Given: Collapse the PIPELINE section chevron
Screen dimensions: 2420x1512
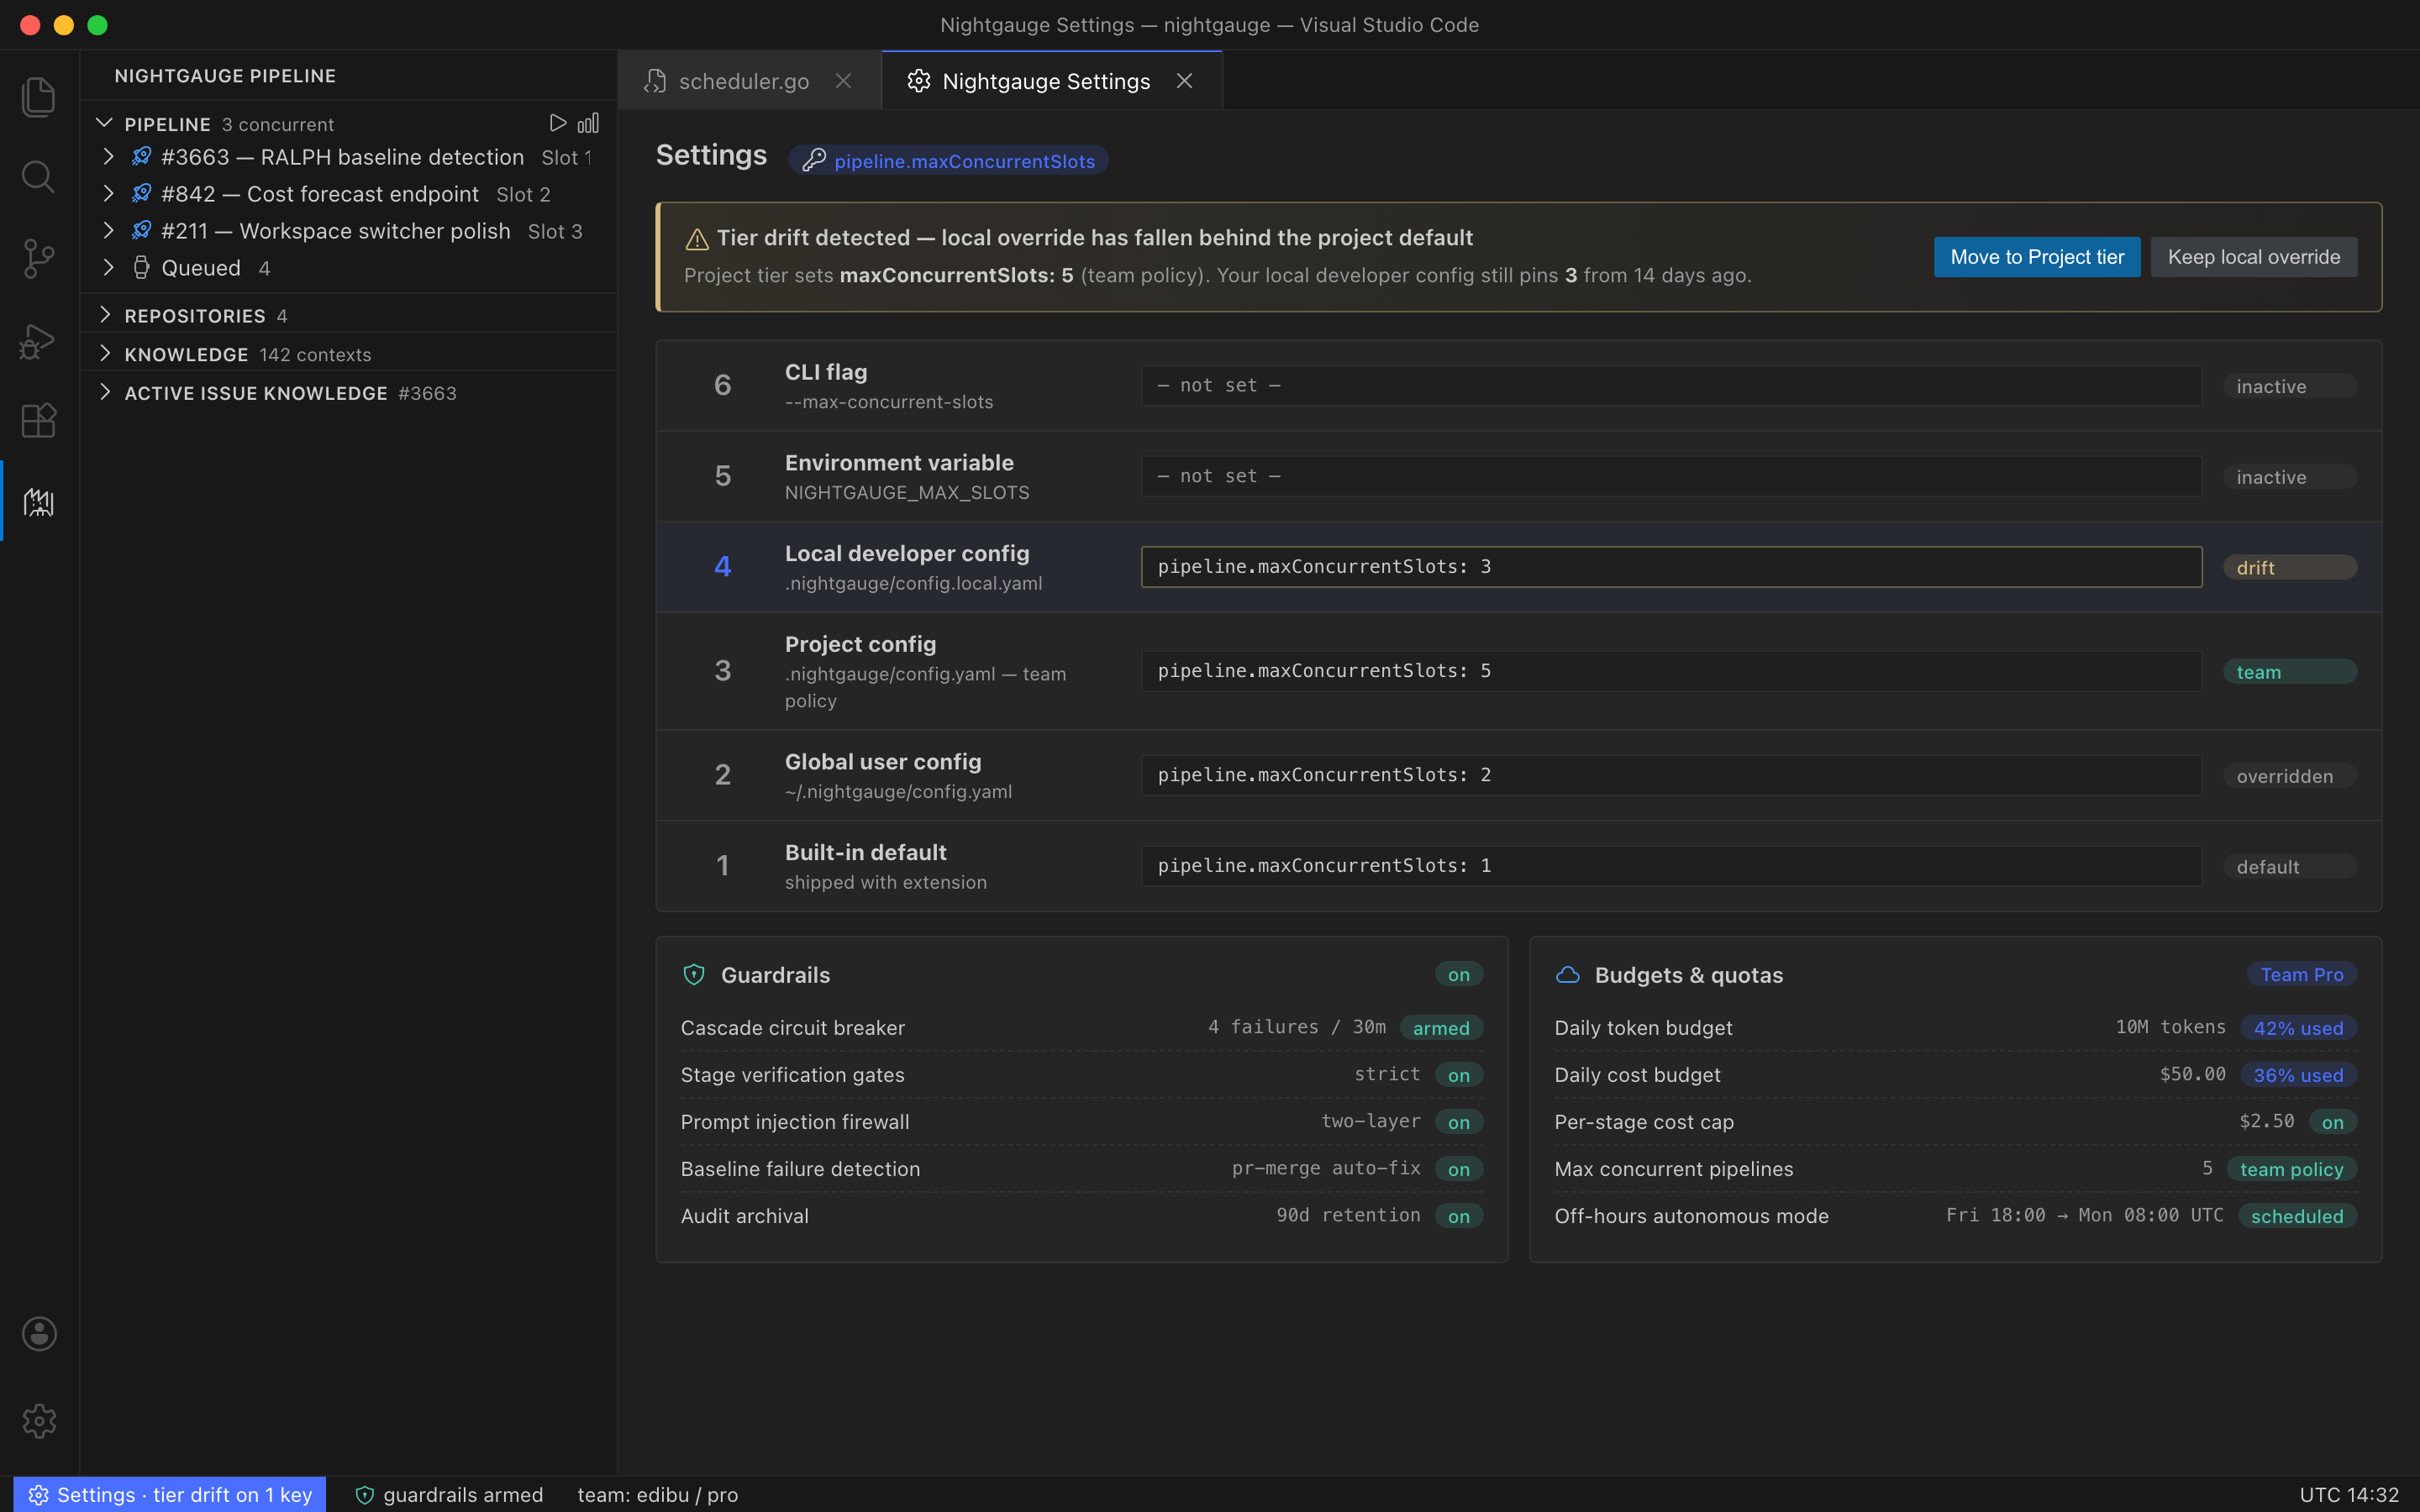Looking at the screenshot, I should coord(104,123).
